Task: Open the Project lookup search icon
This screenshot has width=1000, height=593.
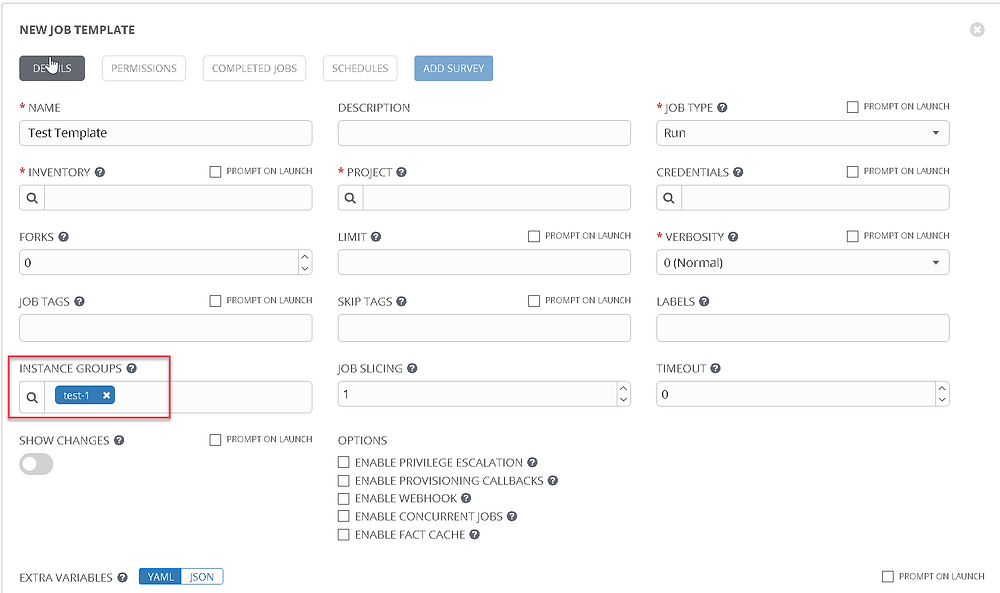Action: [x=350, y=198]
